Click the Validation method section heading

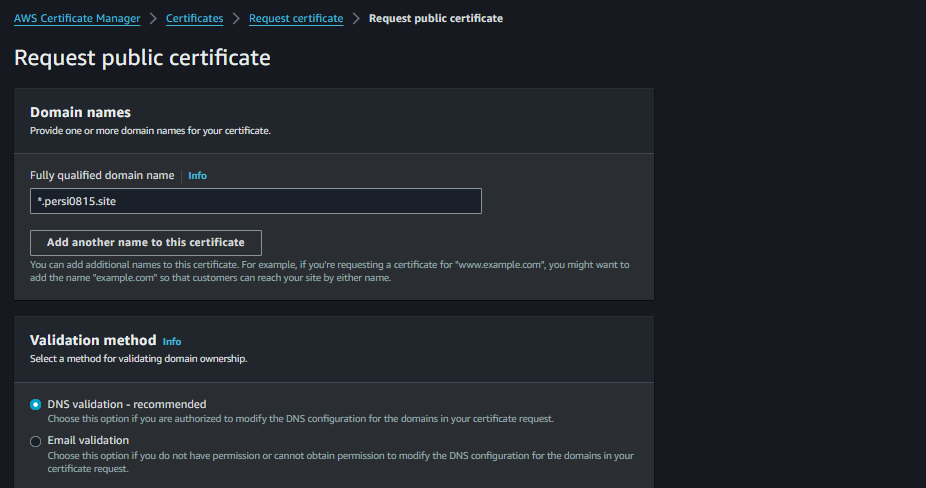click(x=93, y=340)
